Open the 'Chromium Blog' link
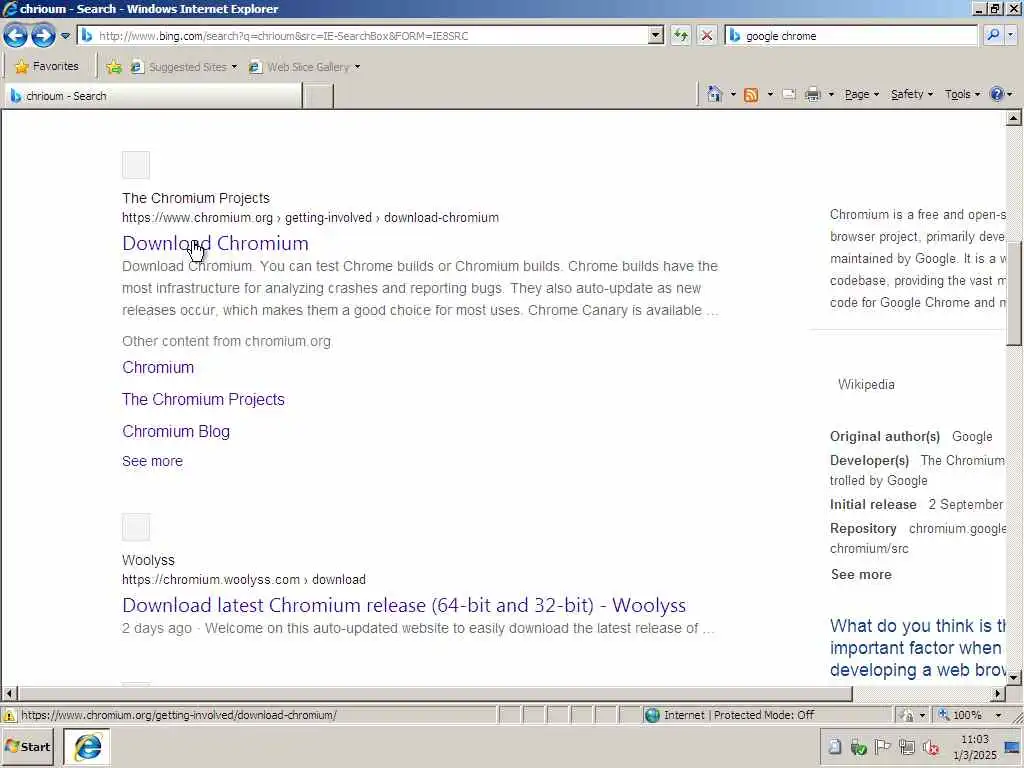Screen dimensions: 1024x768 click(x=176, y=431)
